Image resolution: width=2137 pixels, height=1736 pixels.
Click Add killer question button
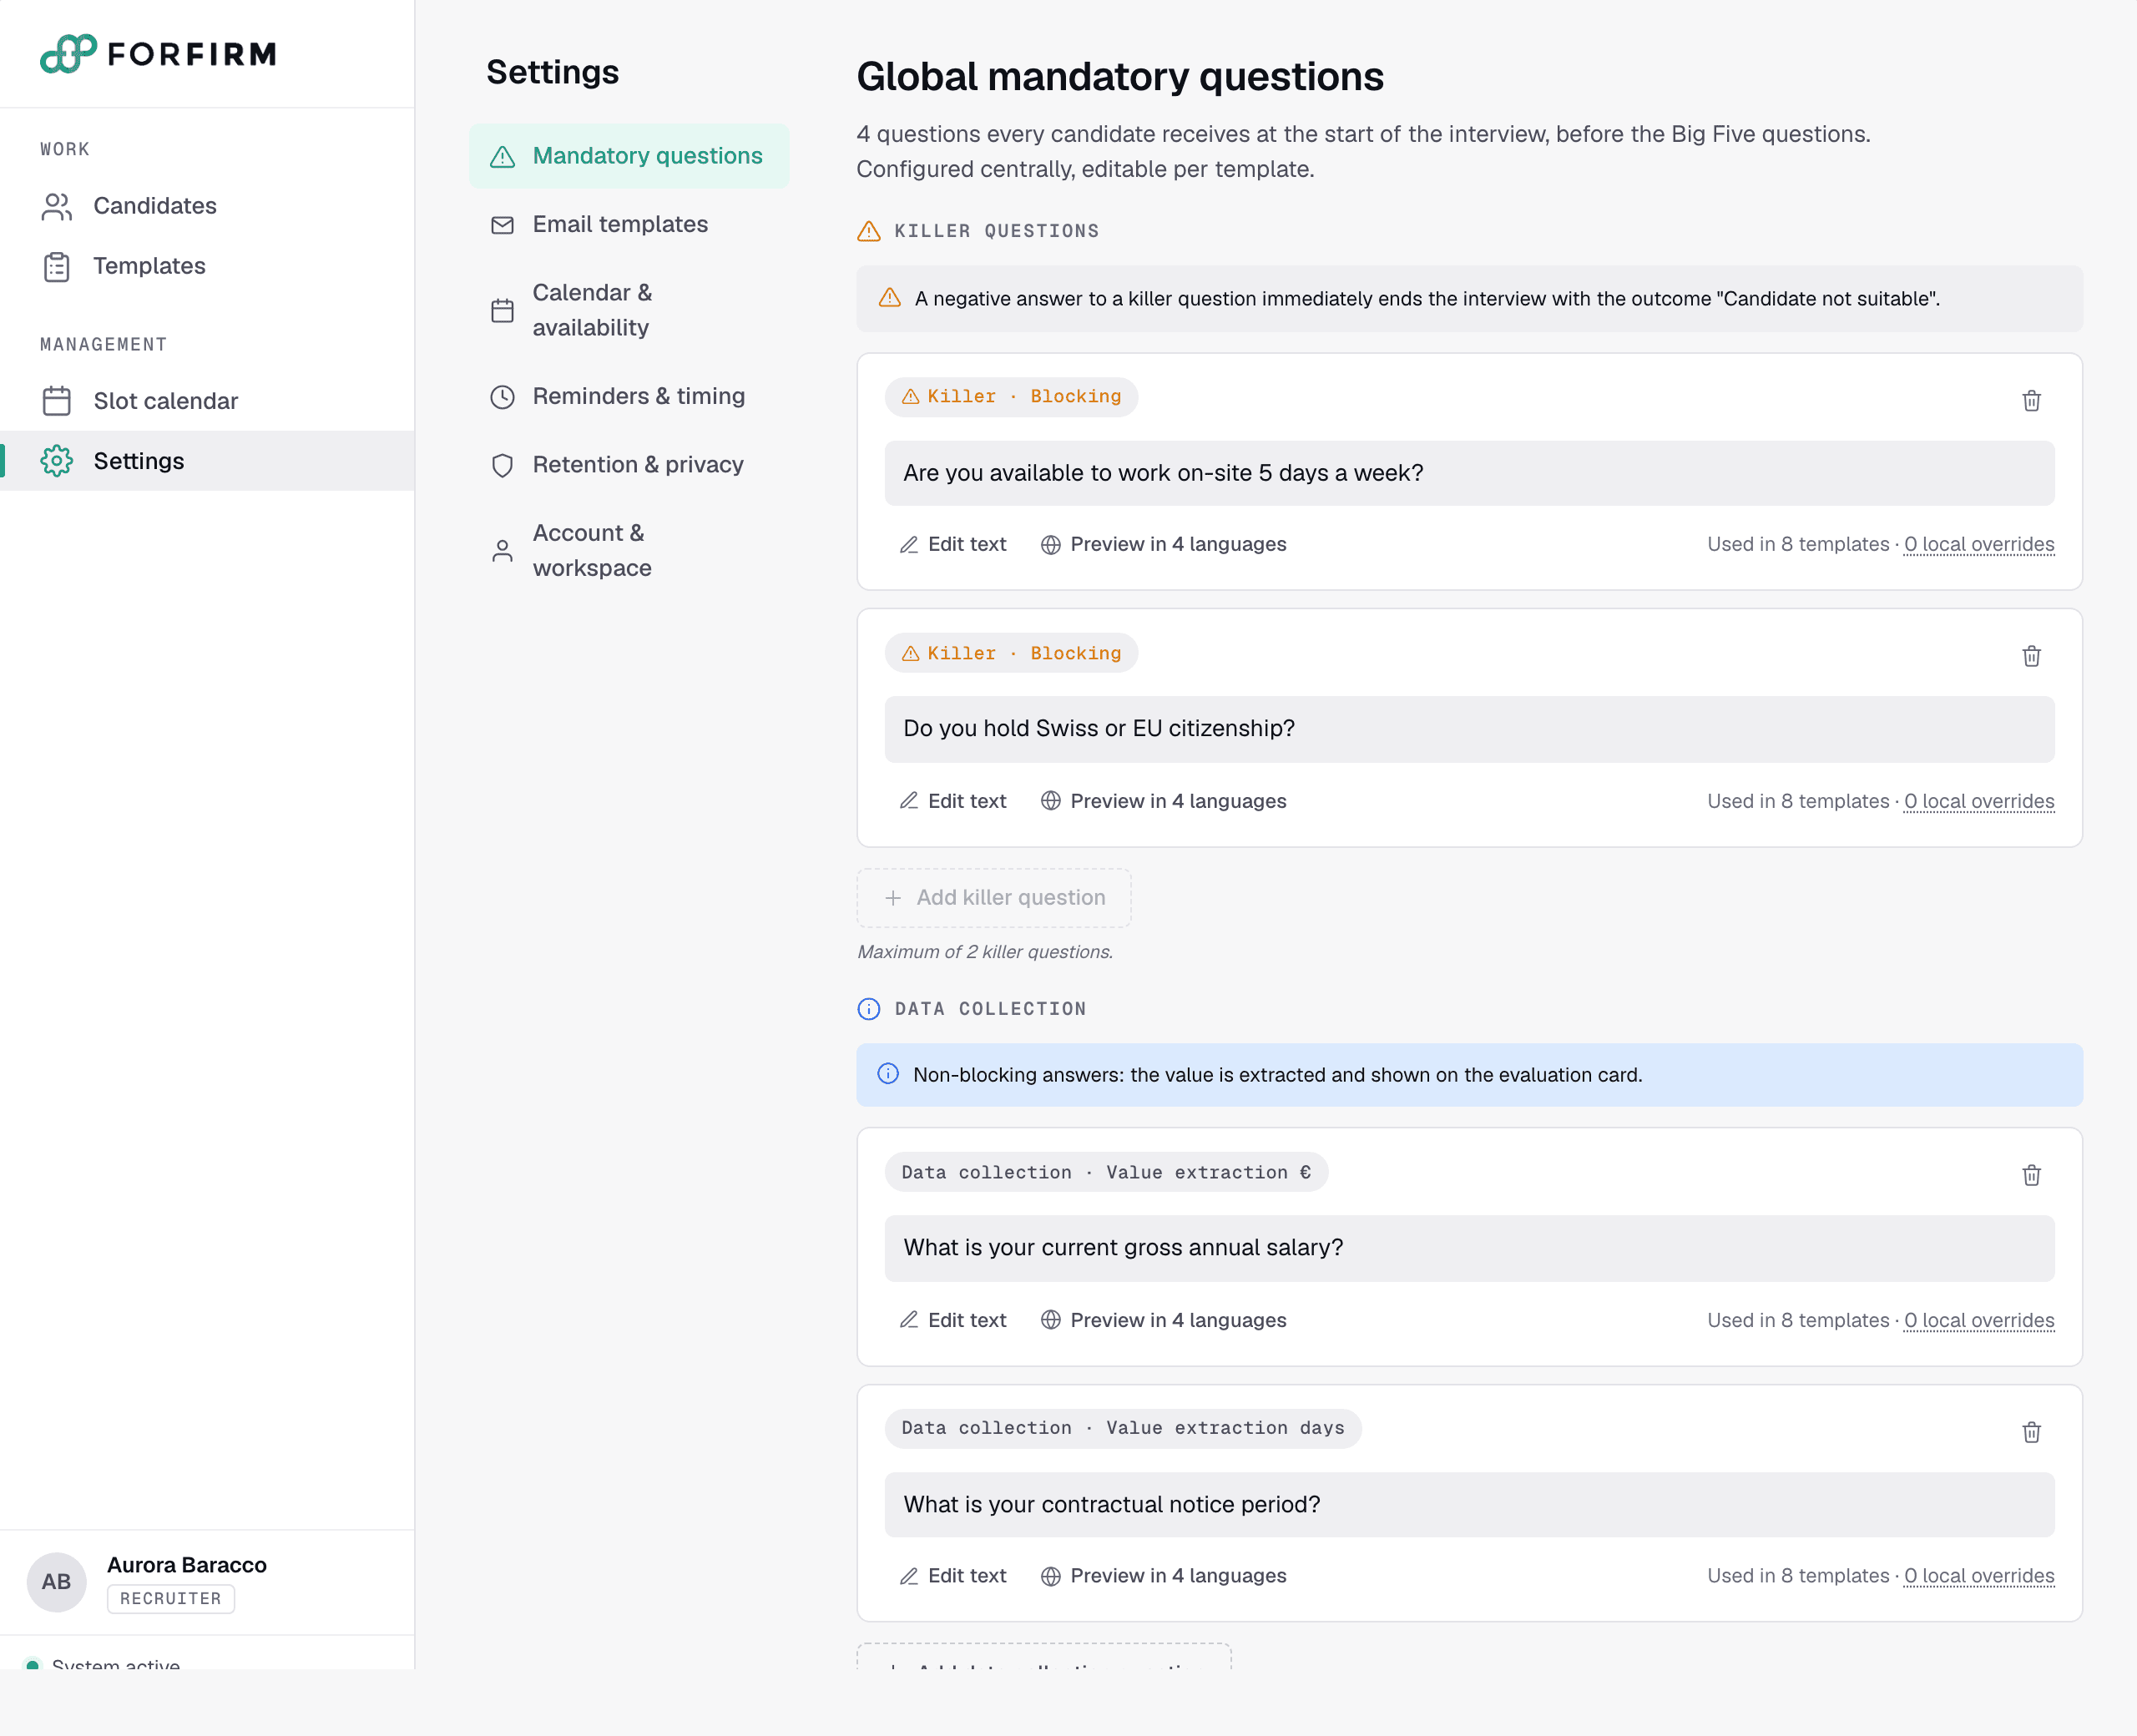point(994,898)
